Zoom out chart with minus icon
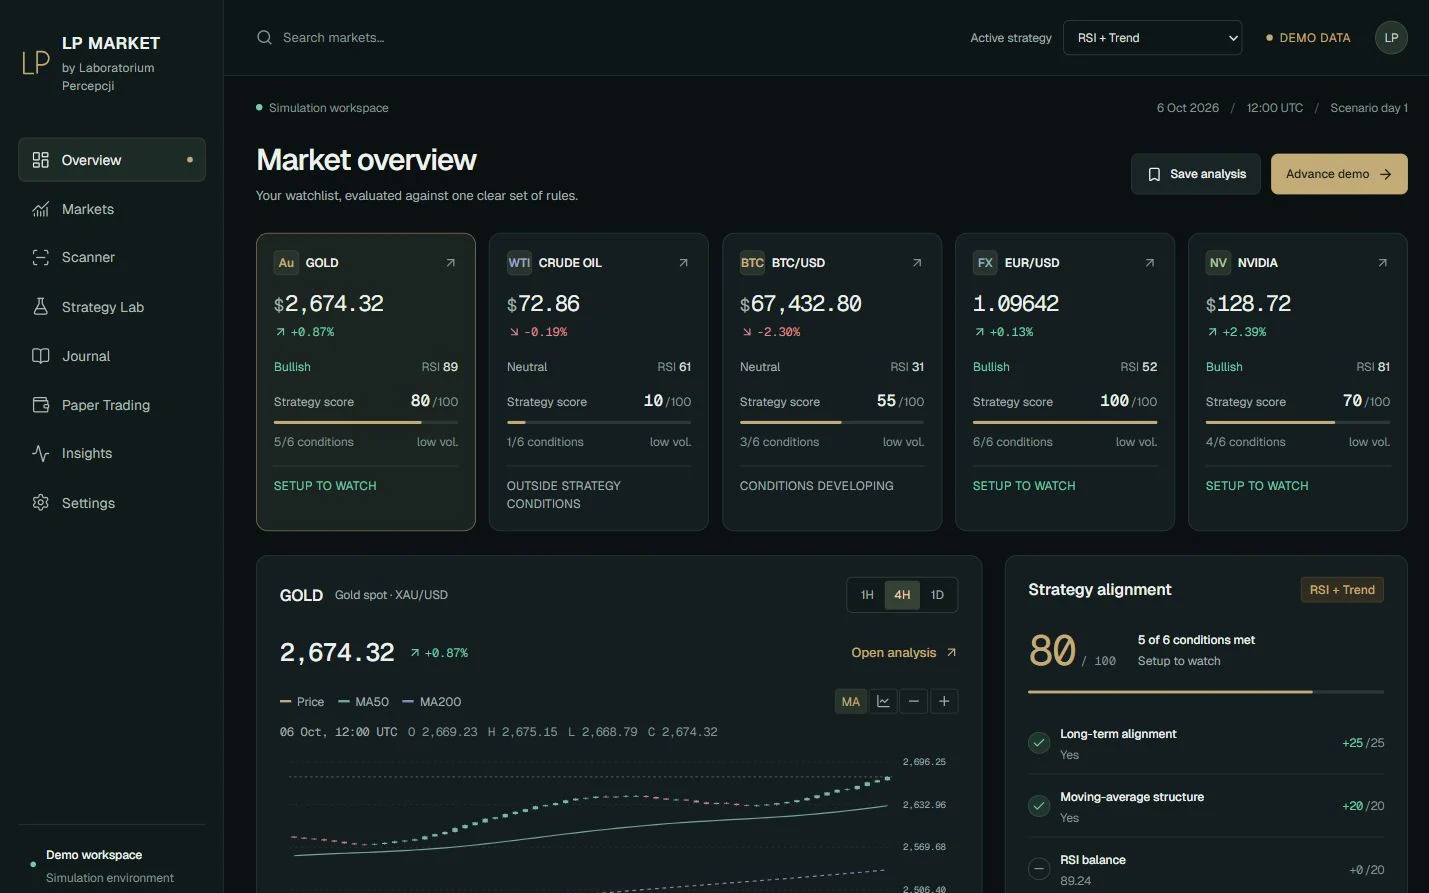This screenshot has height=893, width=1429. [x=913, y=701]
